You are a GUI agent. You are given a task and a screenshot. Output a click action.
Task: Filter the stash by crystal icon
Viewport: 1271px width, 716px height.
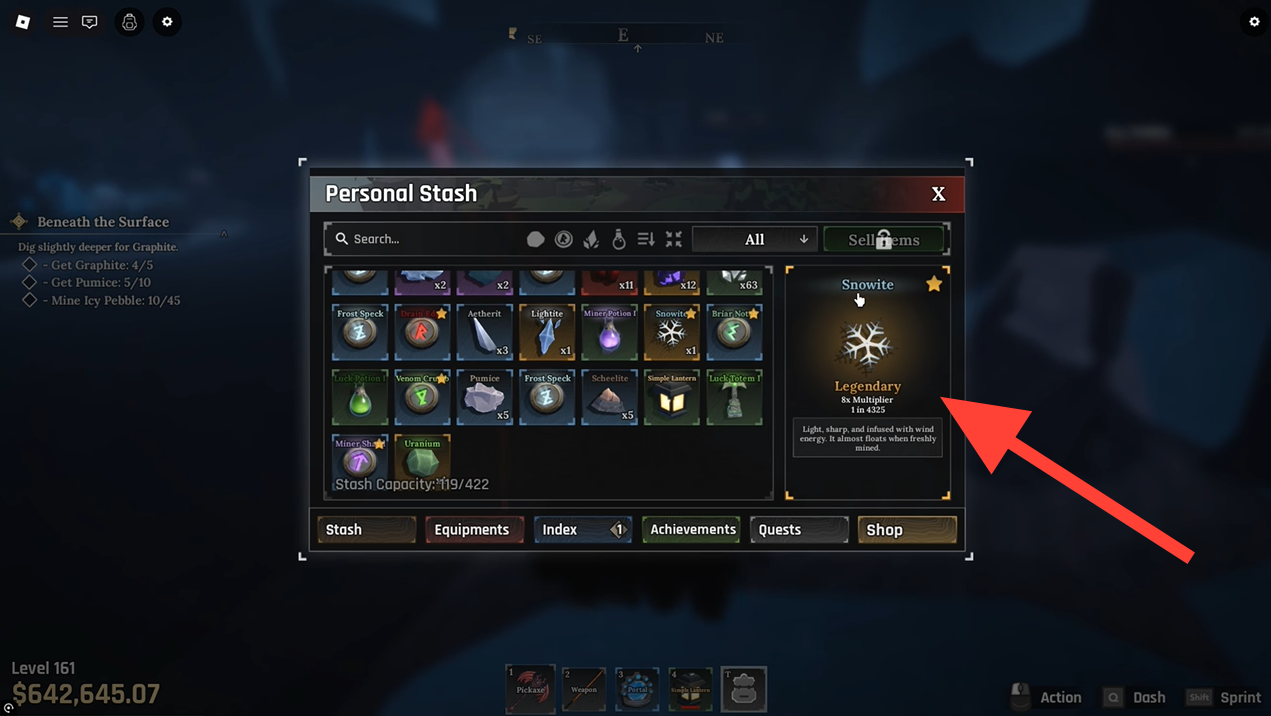[x=592, y=239]
